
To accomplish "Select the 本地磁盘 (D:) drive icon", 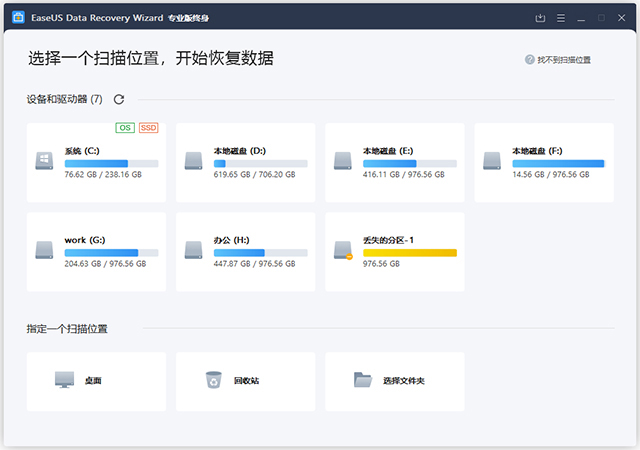I will 194,161.
